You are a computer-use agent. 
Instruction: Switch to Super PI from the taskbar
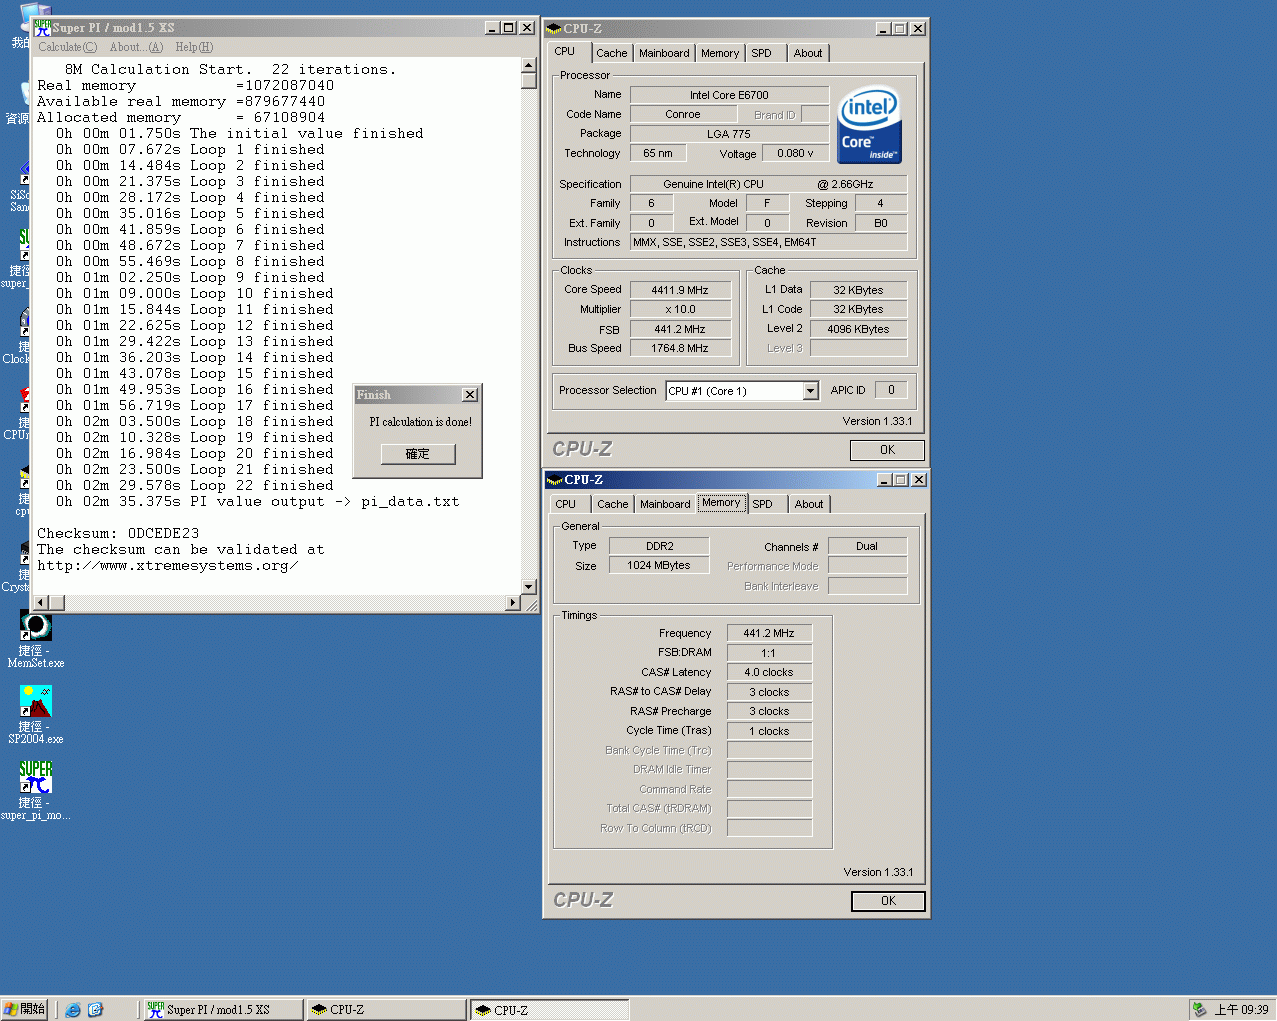[x=222, y=1010]
